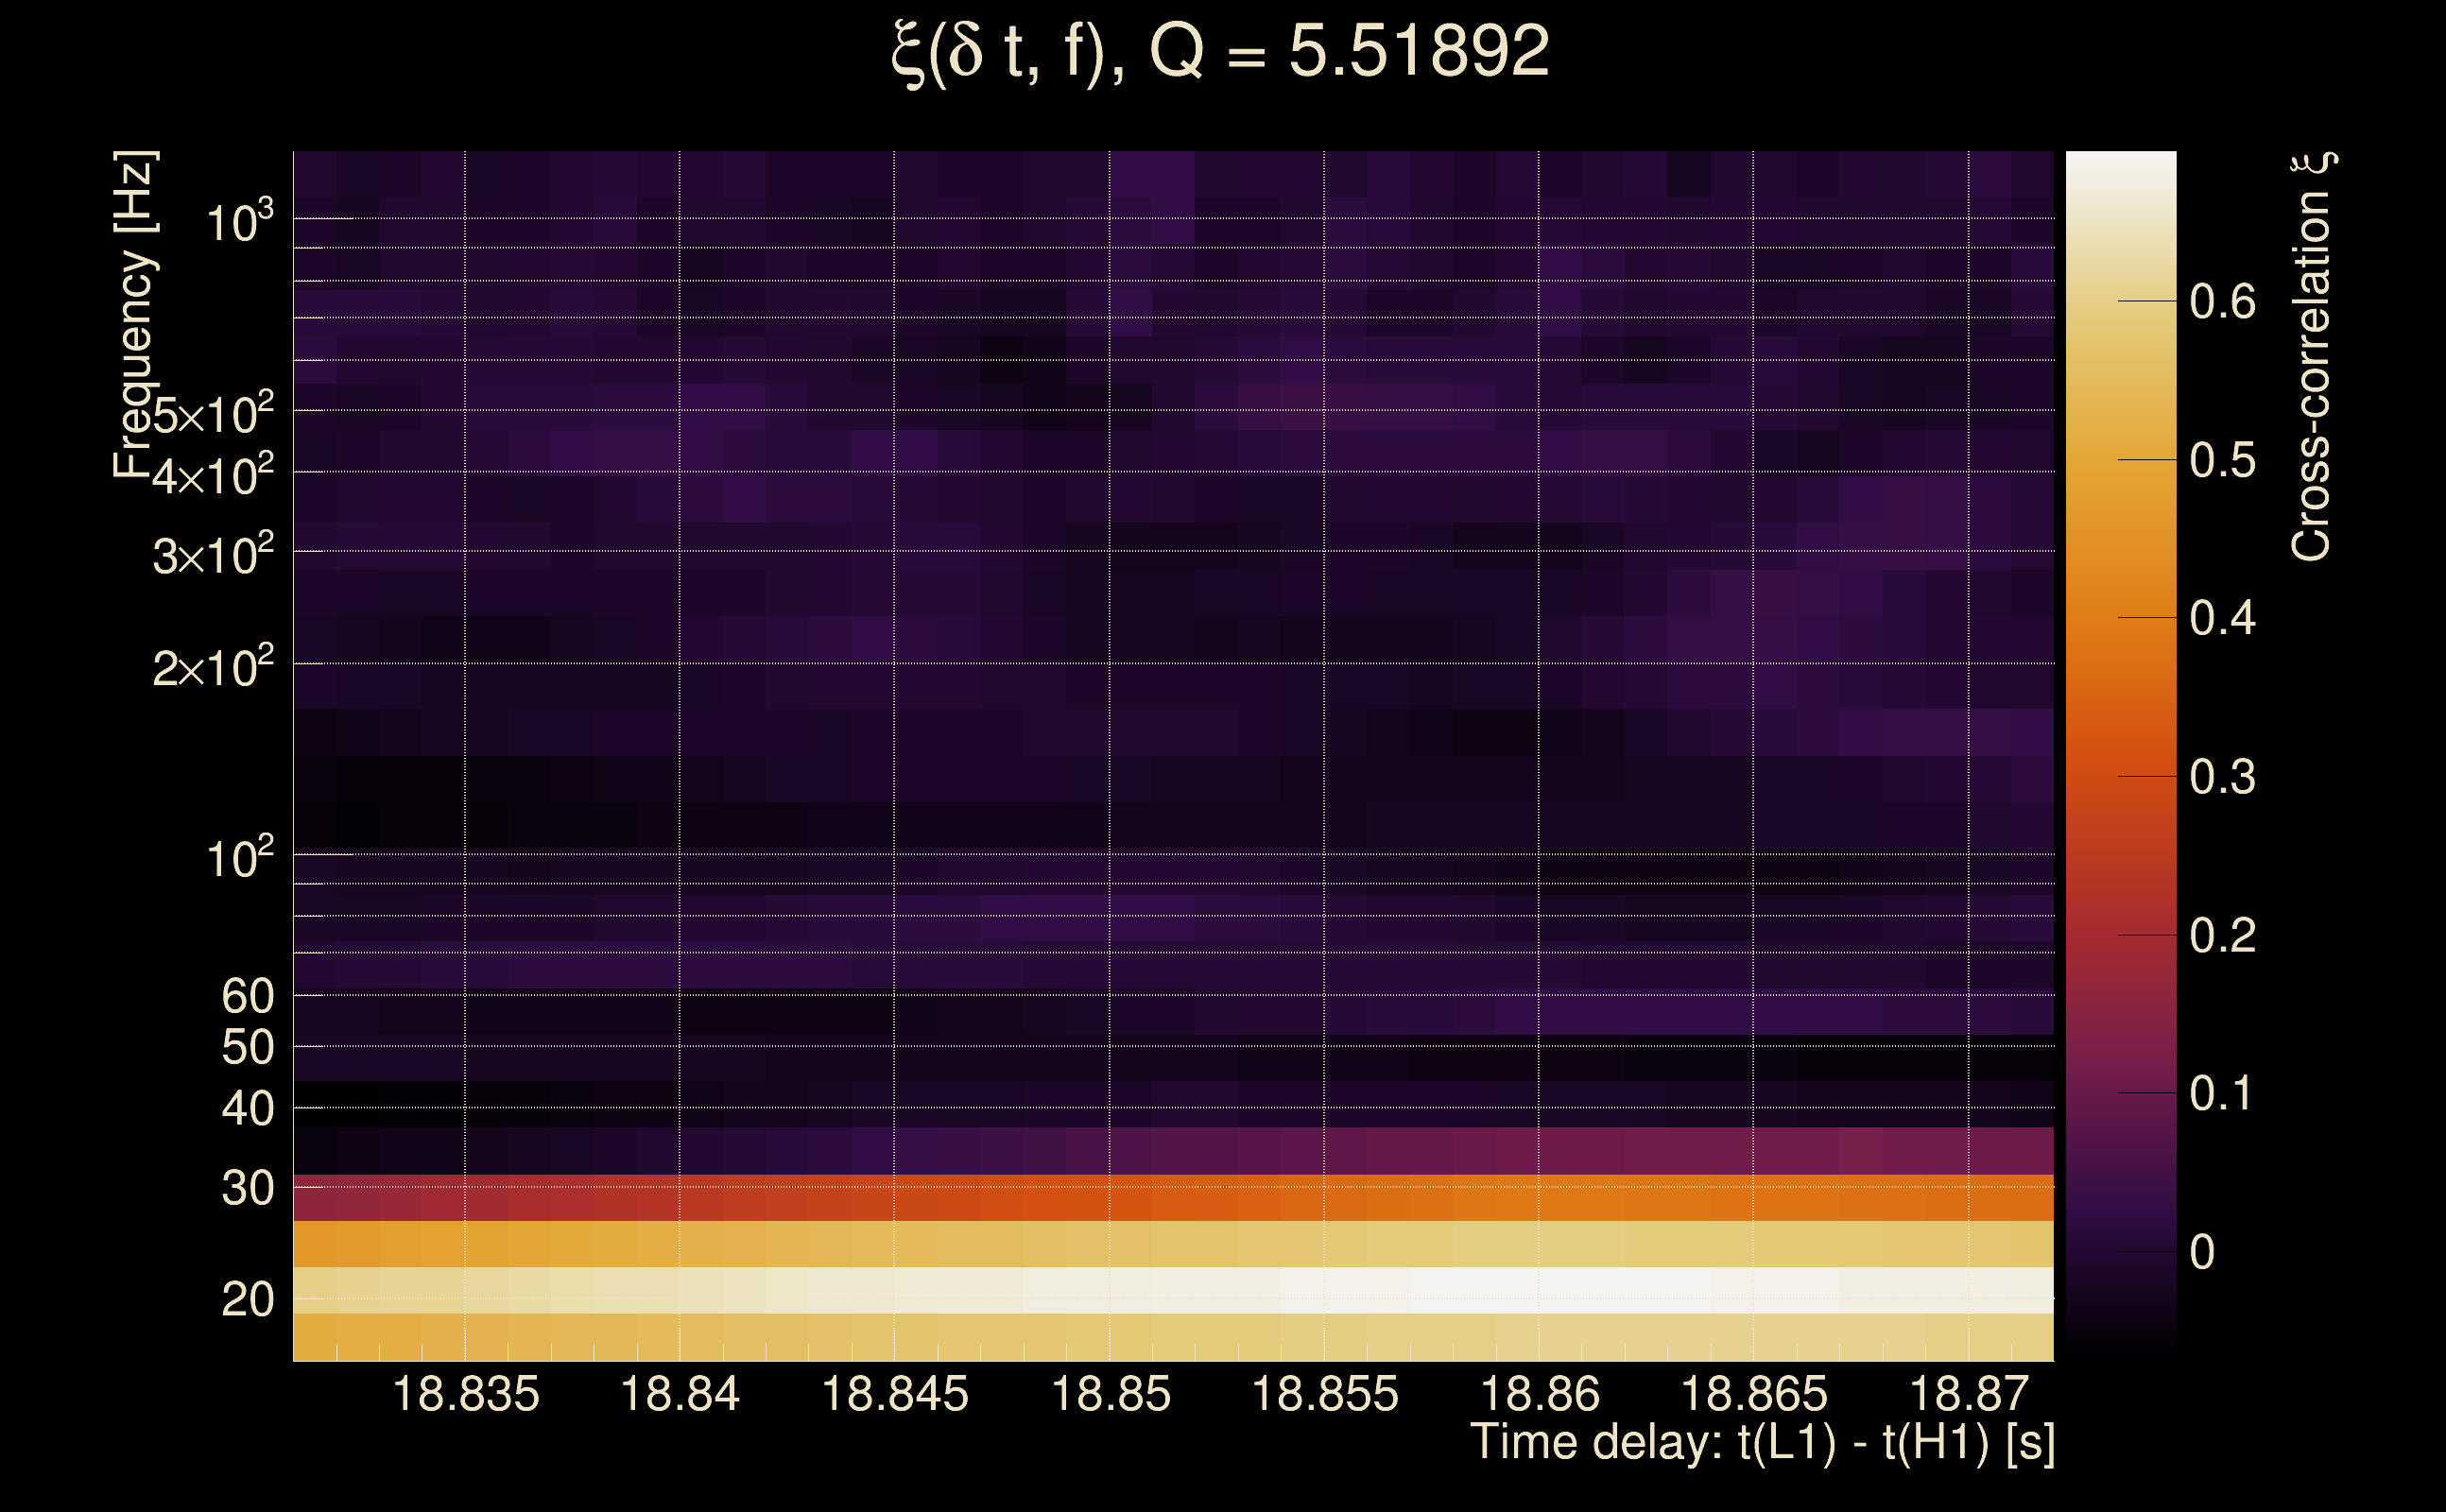Click the Time delay t(L1) - t(H1) axis title

click(x=1762, y=1443)
